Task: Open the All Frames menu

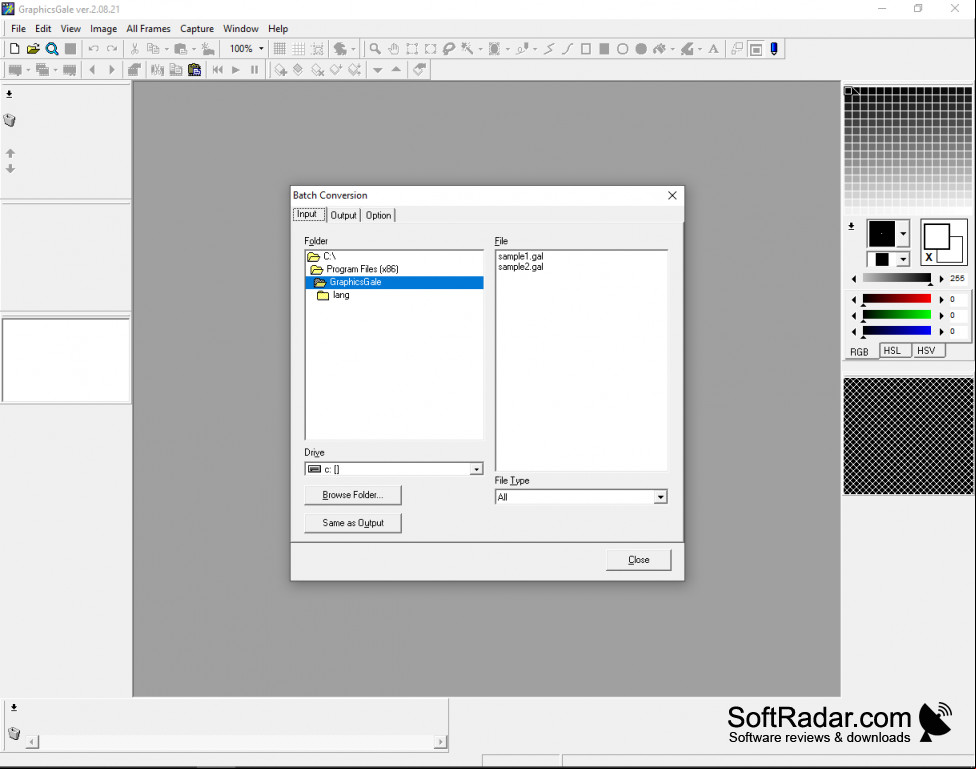Action: pos(148,29)
